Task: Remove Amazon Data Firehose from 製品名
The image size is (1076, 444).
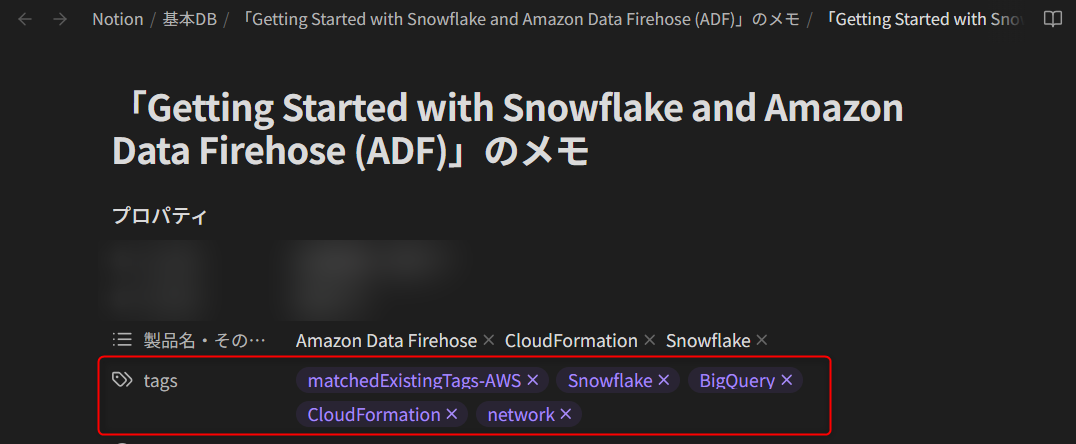Action: (x=489, y=340)
